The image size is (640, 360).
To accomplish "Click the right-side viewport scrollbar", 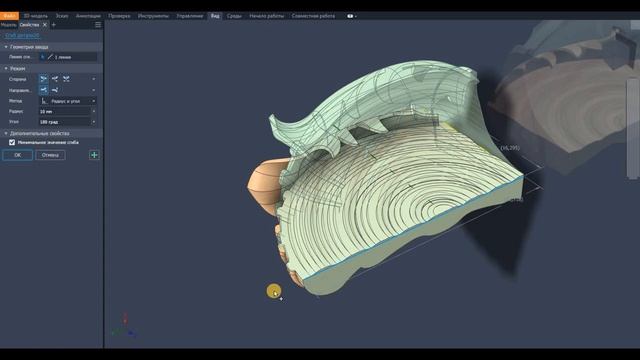I will (x=632, y=129).
